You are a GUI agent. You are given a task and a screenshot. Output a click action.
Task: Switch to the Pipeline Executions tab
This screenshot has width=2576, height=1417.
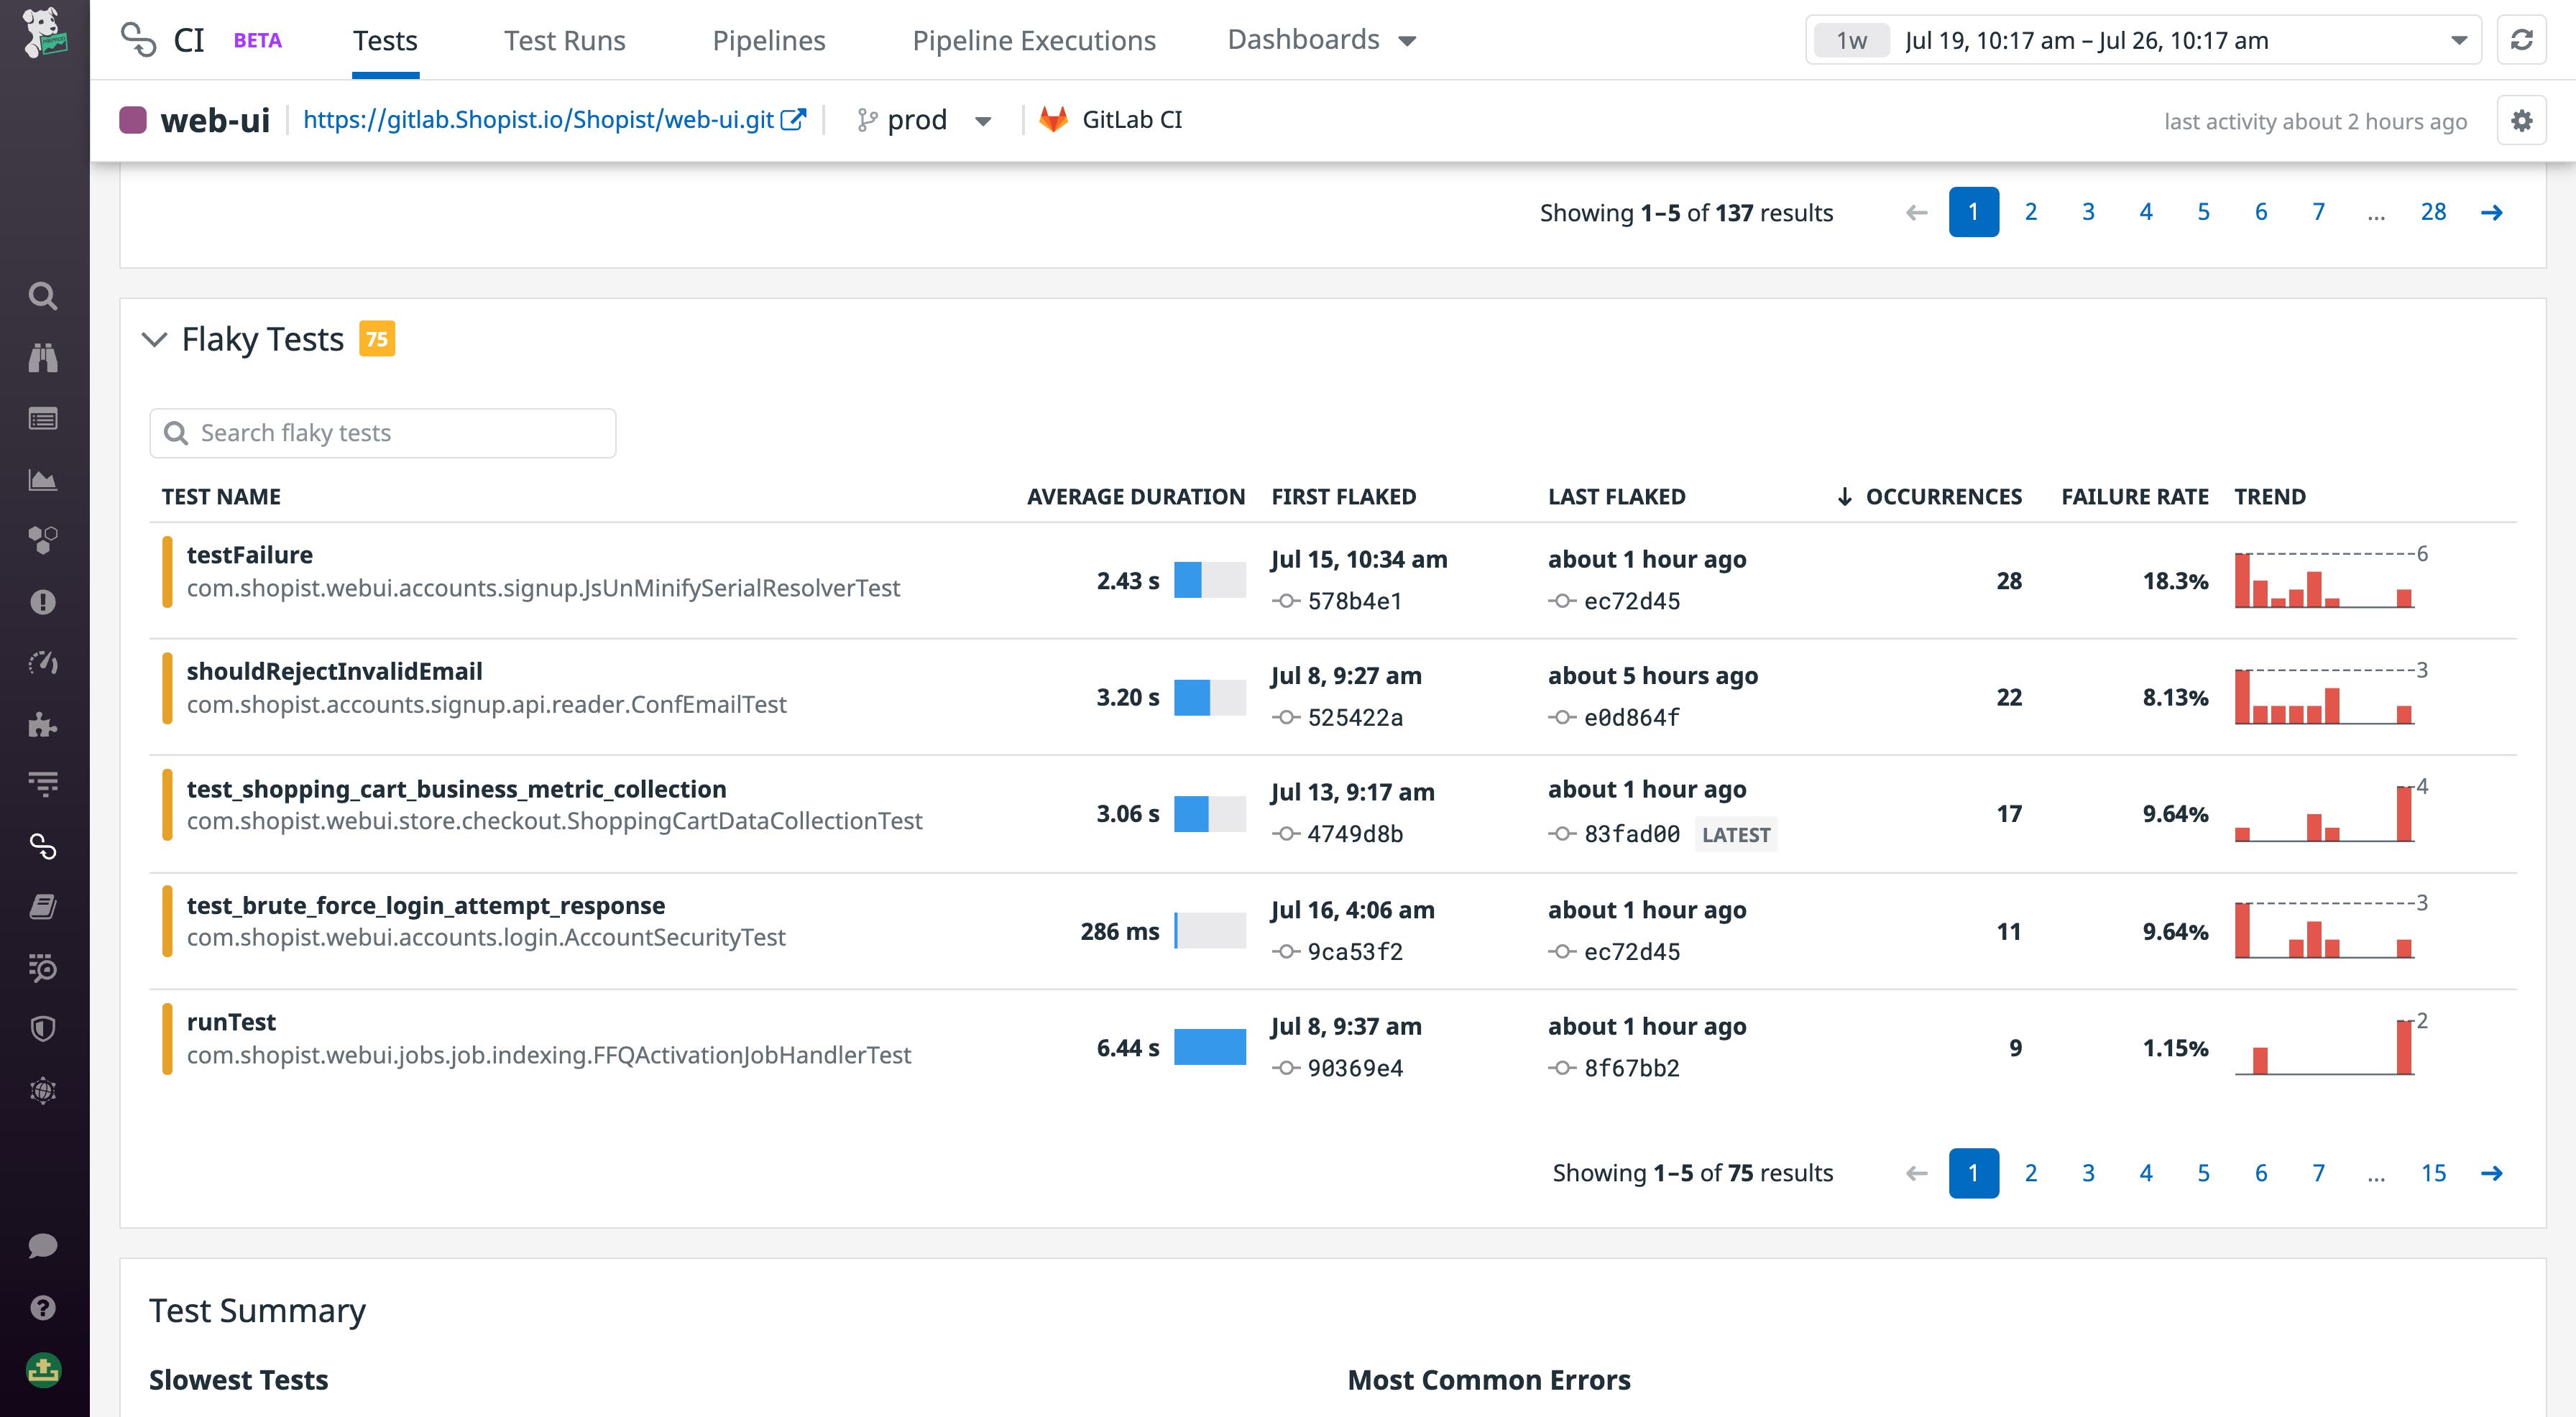(x=1034, y=40)
